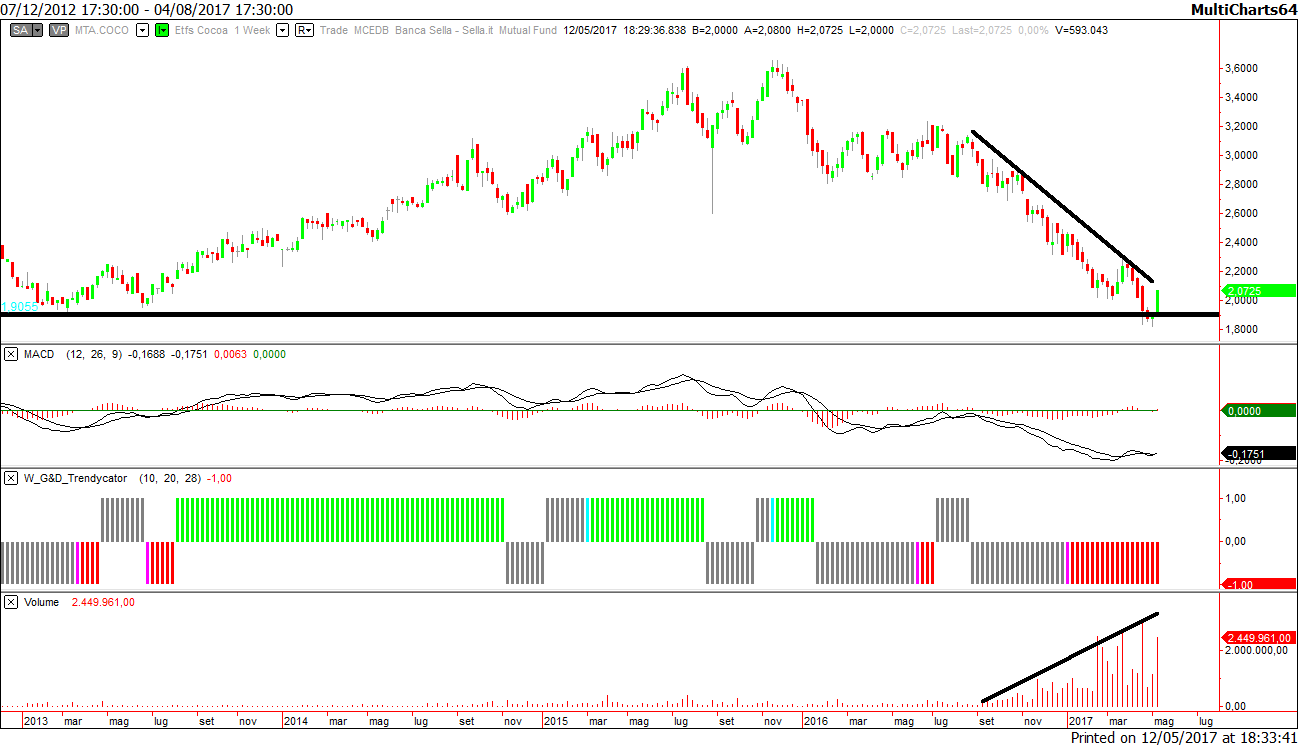1298x746 pixels.
Task: Click the A=2,0800 ask value
Action: coord(768,30)
